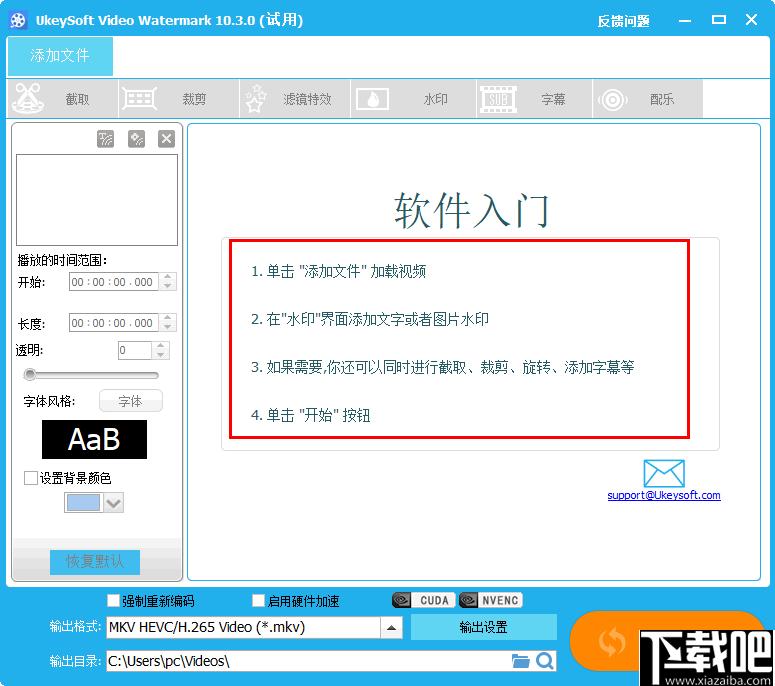This screenshot has height=686, width=775.
Task: Click the 开始 start time field
Action: coord(114,282)
